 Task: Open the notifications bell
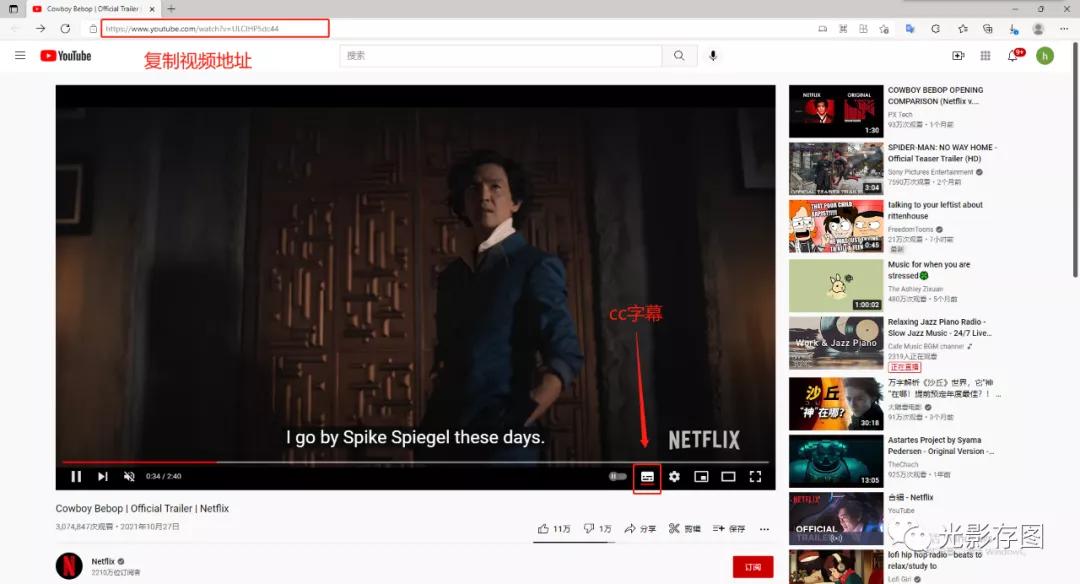tap(1013, 56)
